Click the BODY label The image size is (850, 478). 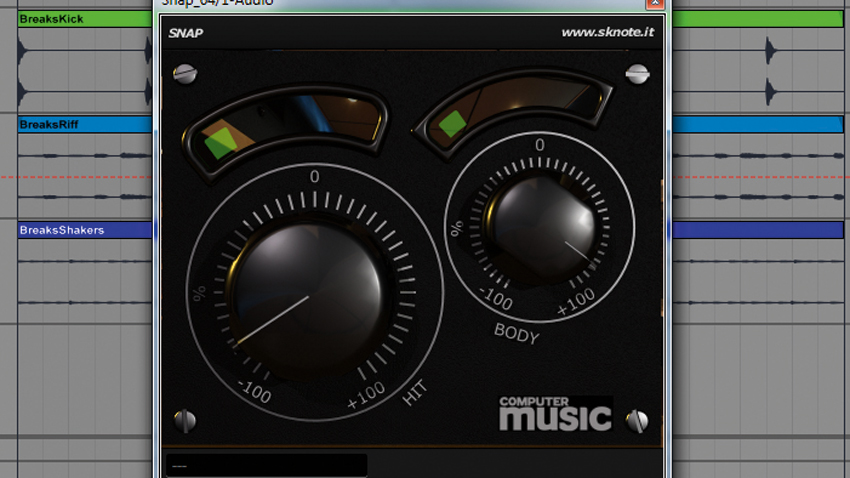[517, 334]
